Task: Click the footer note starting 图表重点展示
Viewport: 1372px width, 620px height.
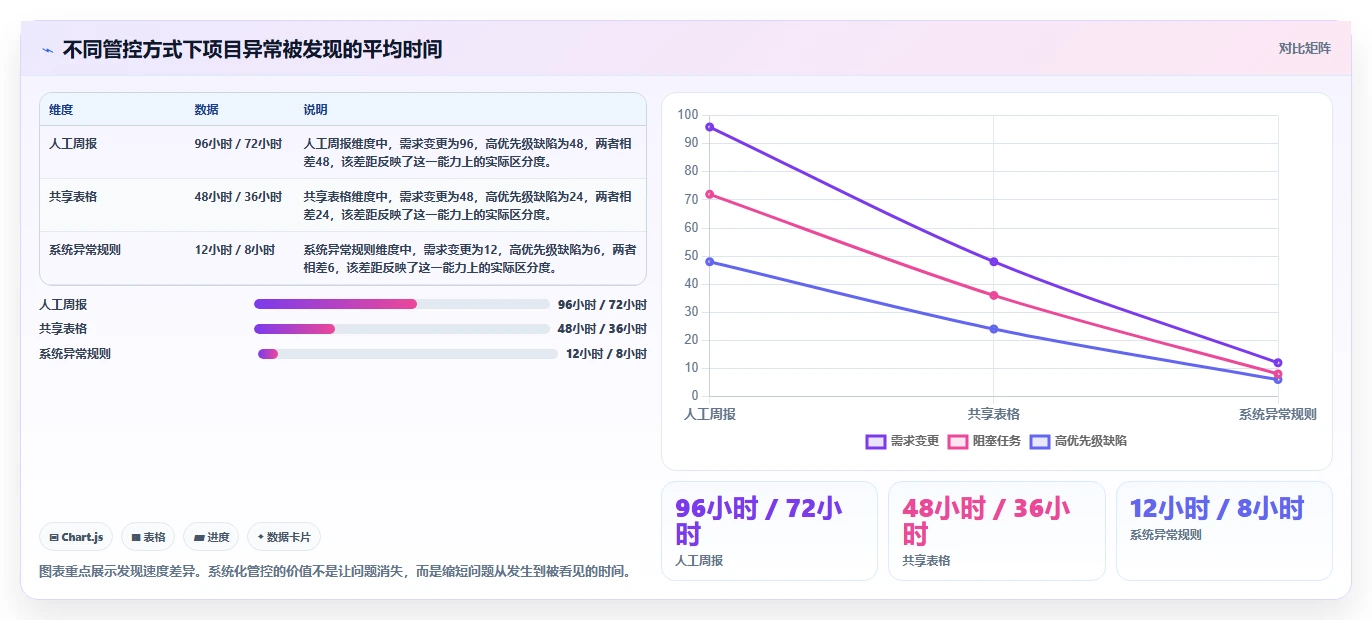Action: click(335, 572)
